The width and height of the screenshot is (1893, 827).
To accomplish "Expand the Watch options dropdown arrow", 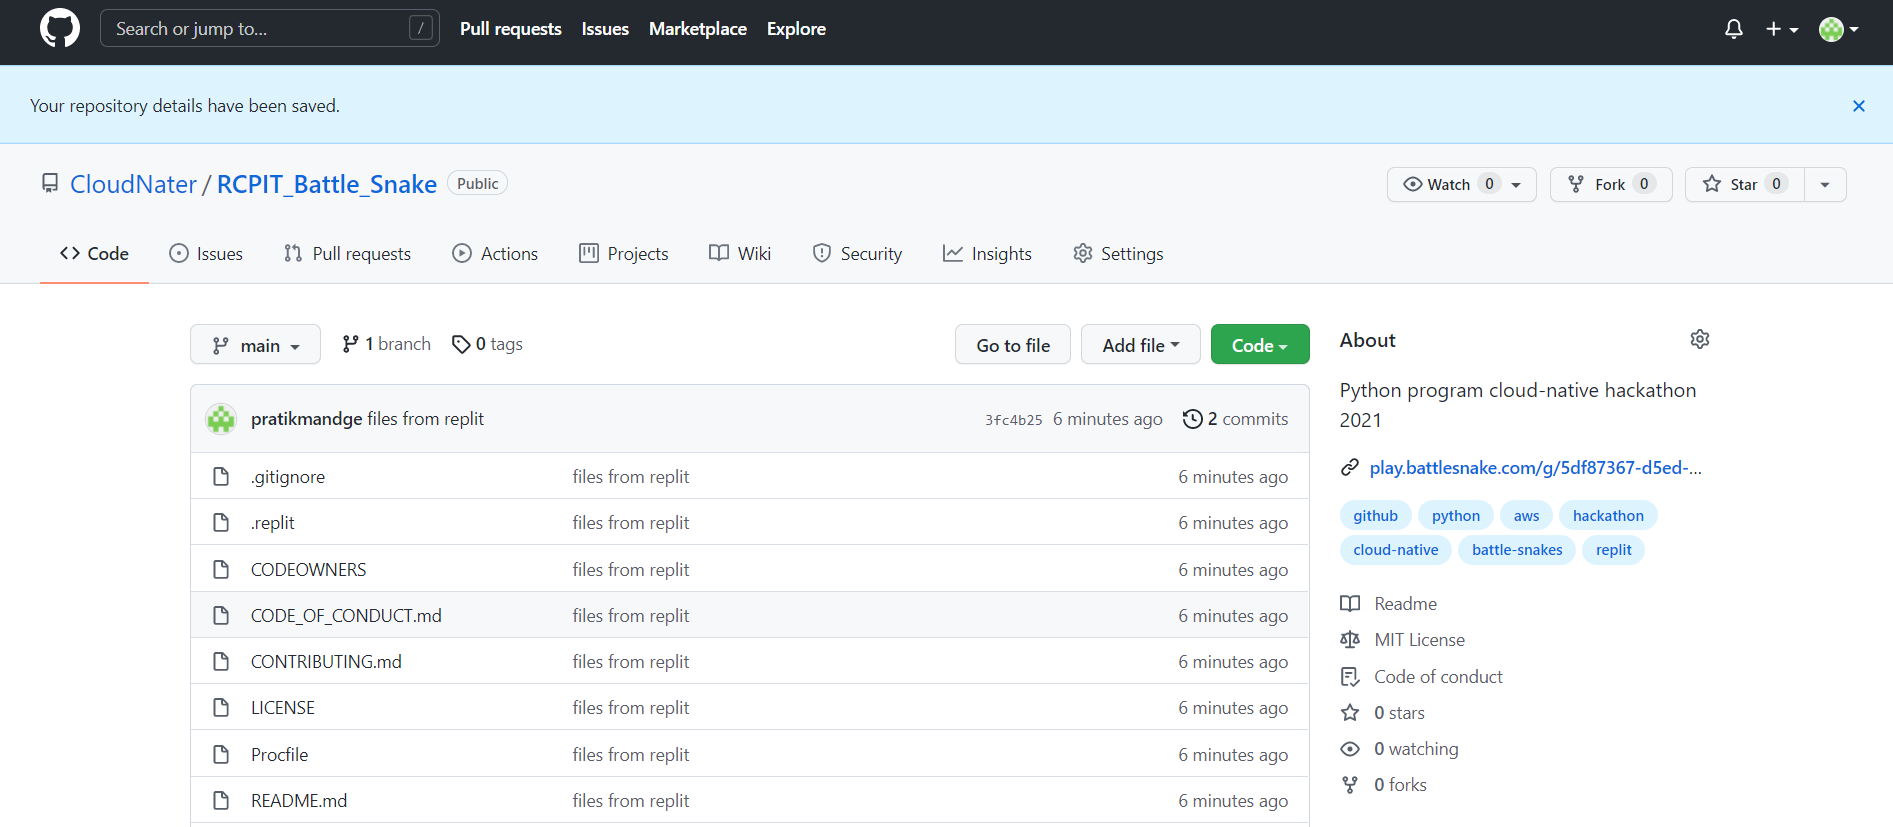I will pos(1517,185).
